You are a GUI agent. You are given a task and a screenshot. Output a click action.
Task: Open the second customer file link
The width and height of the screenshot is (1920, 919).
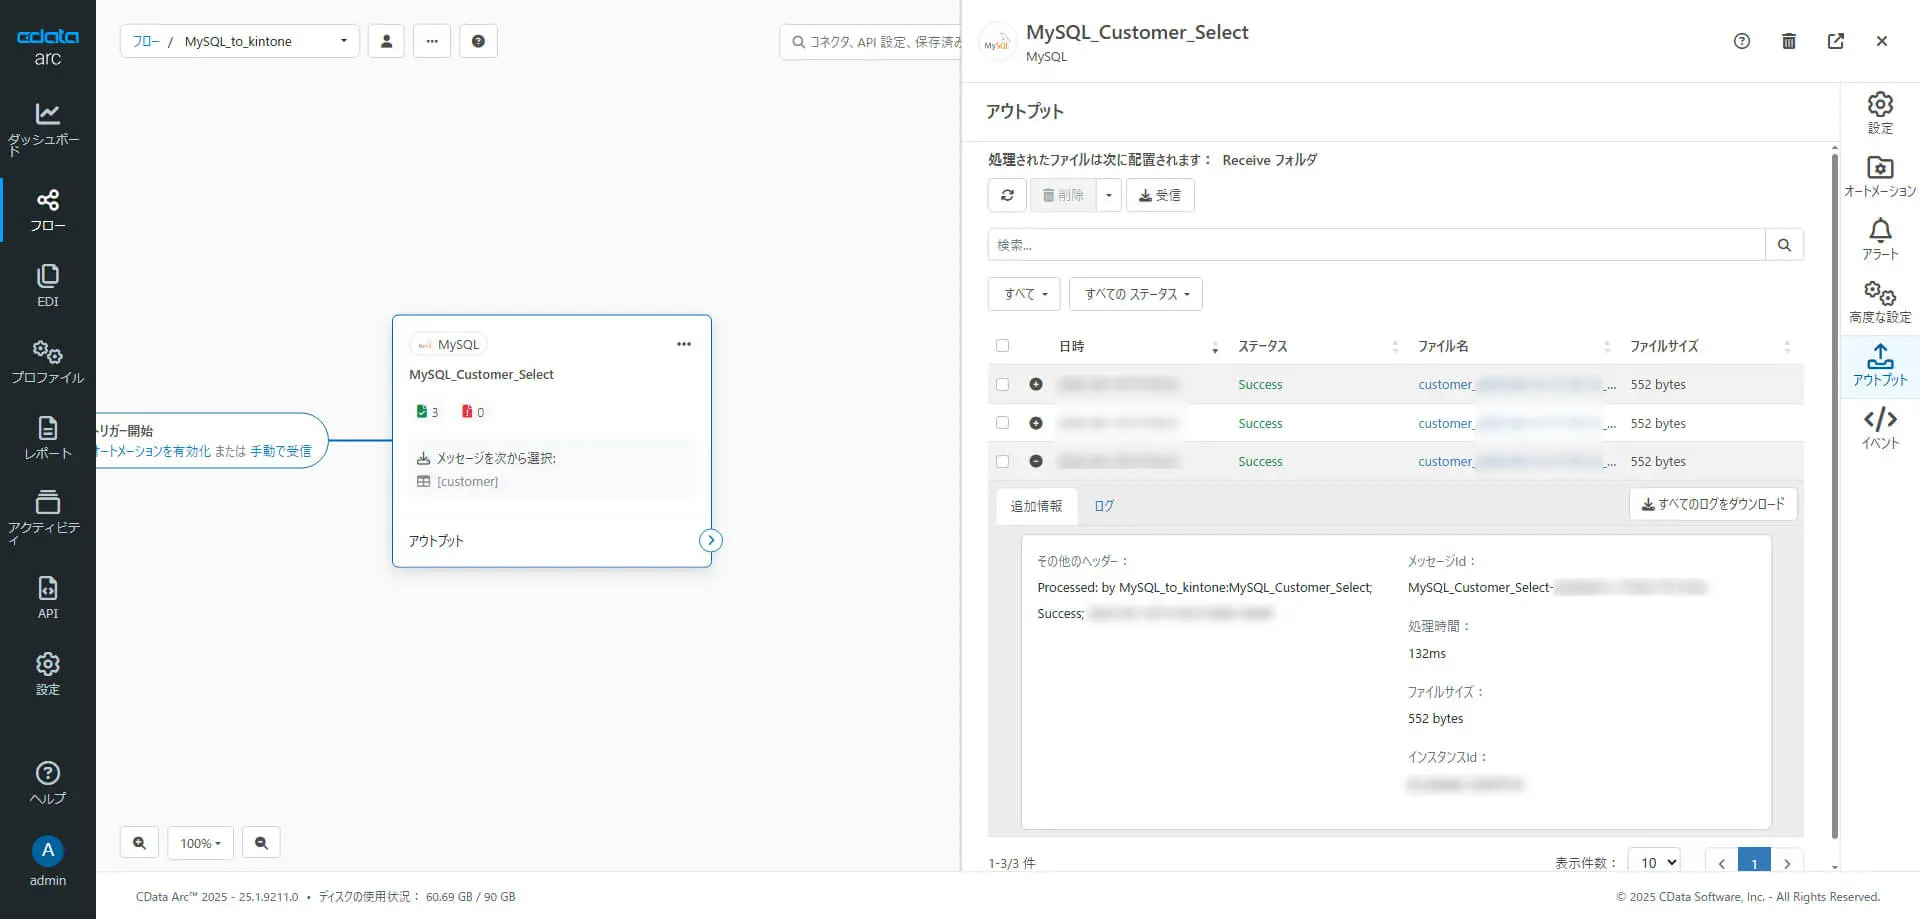(x=1516, y=423)
